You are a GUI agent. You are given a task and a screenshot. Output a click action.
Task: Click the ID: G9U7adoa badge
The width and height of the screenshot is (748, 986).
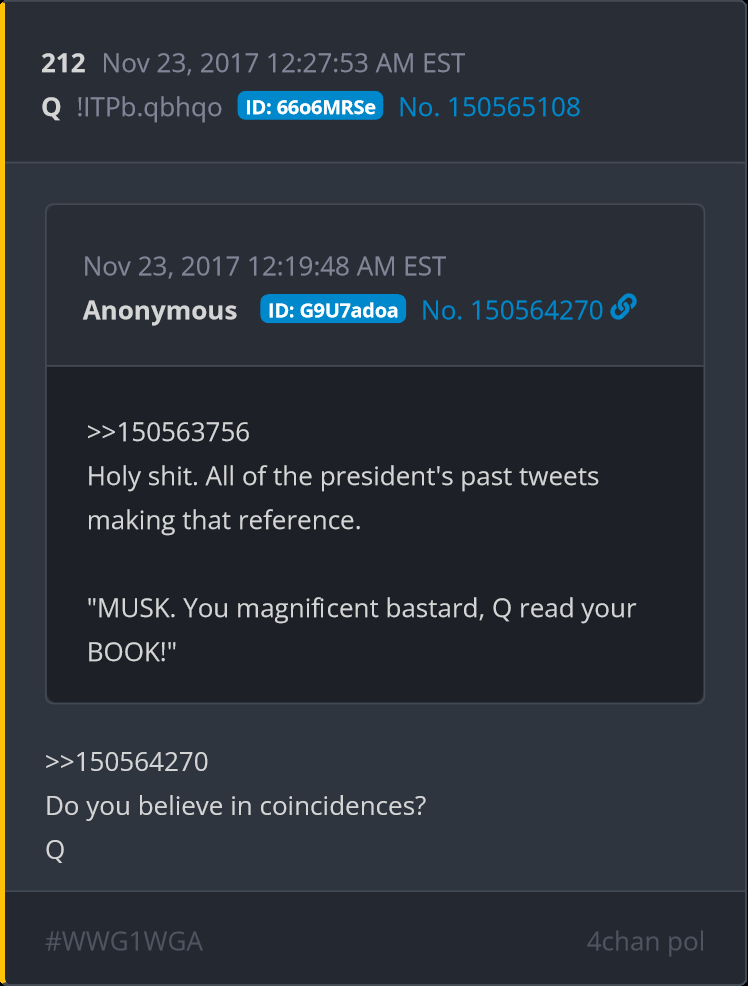[333, 310]
